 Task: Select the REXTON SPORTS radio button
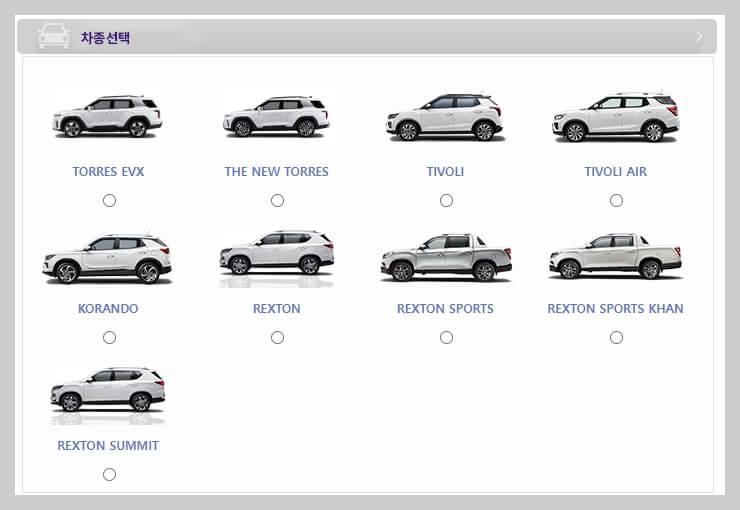(446, 337)
